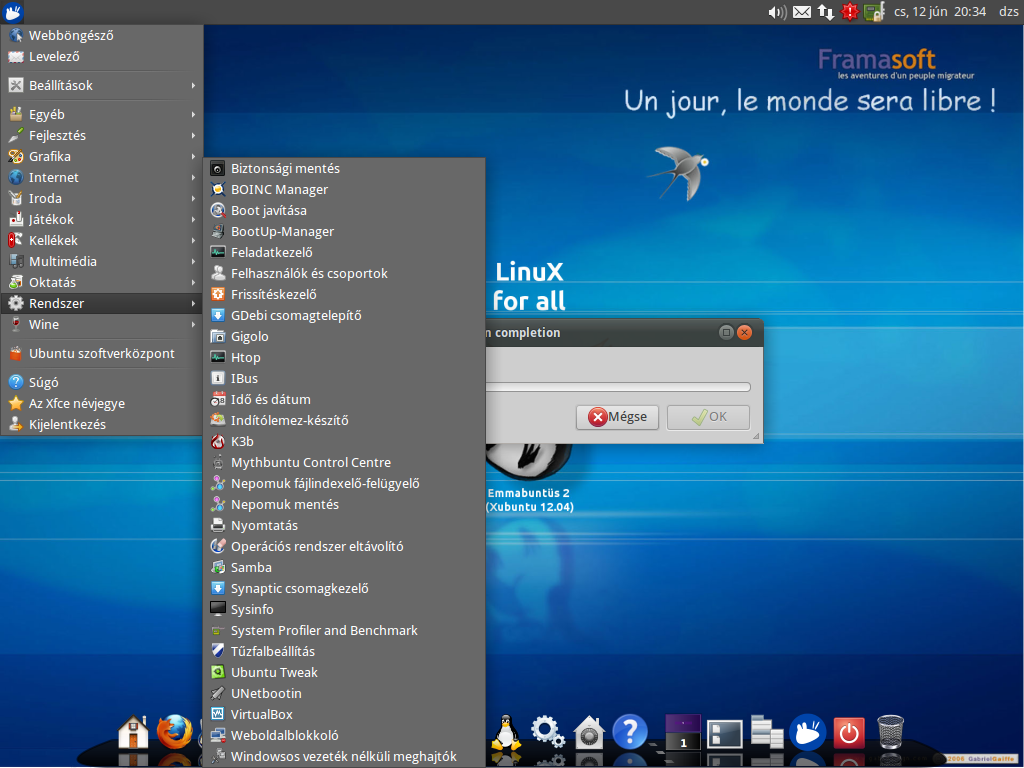Launch Synaptic csomagkezelő
The image size is (1024, 768).
[x=344, y=588]
